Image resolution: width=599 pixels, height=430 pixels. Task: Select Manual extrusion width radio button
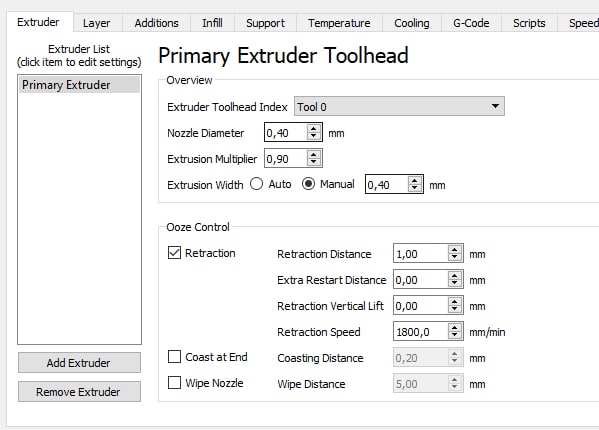tap(308, 184)
